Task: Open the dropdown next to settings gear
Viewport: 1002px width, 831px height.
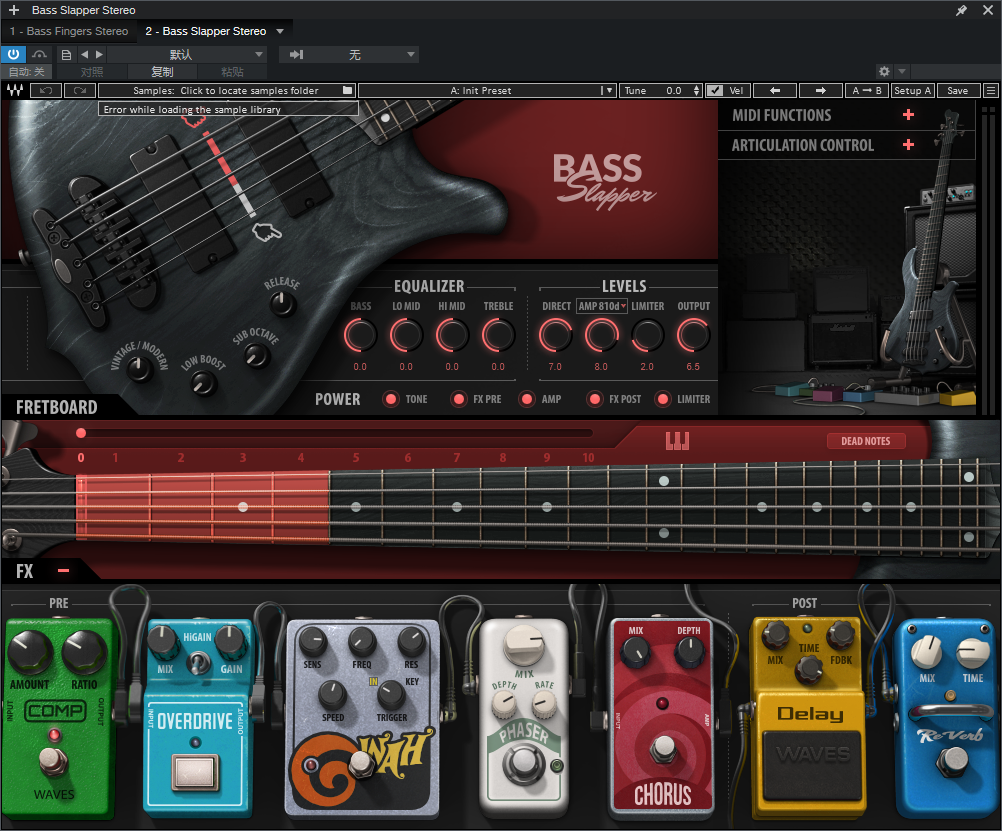Action: [902, 72]
